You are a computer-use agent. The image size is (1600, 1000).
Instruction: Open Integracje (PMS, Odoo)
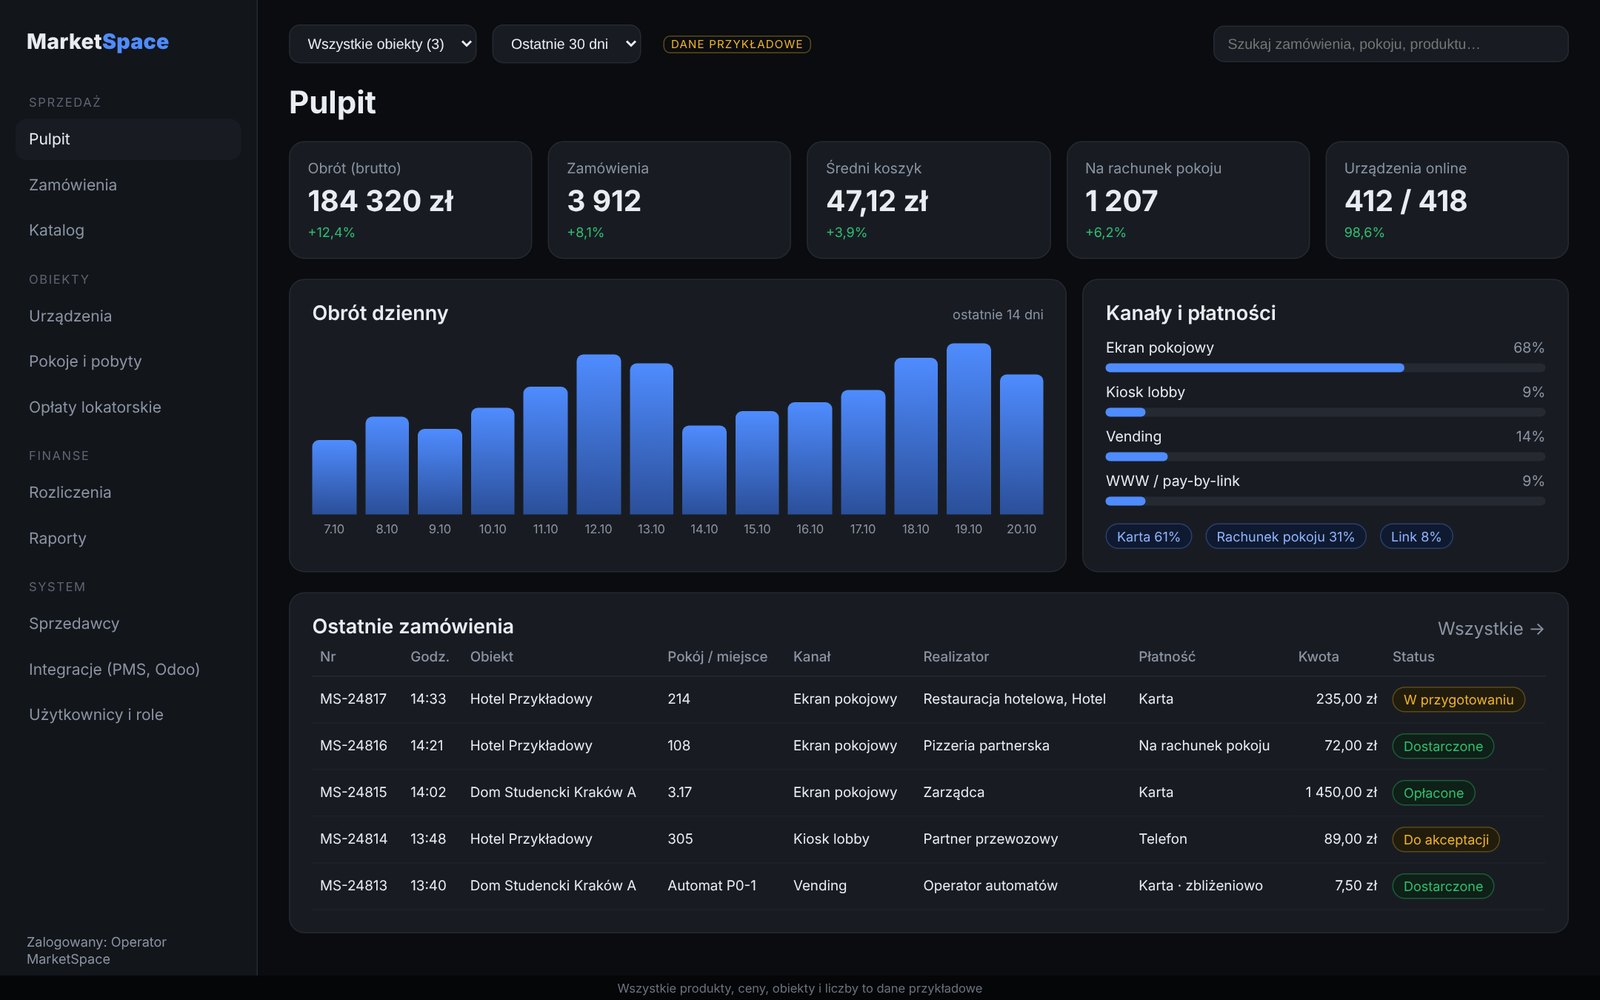(128, 669)
